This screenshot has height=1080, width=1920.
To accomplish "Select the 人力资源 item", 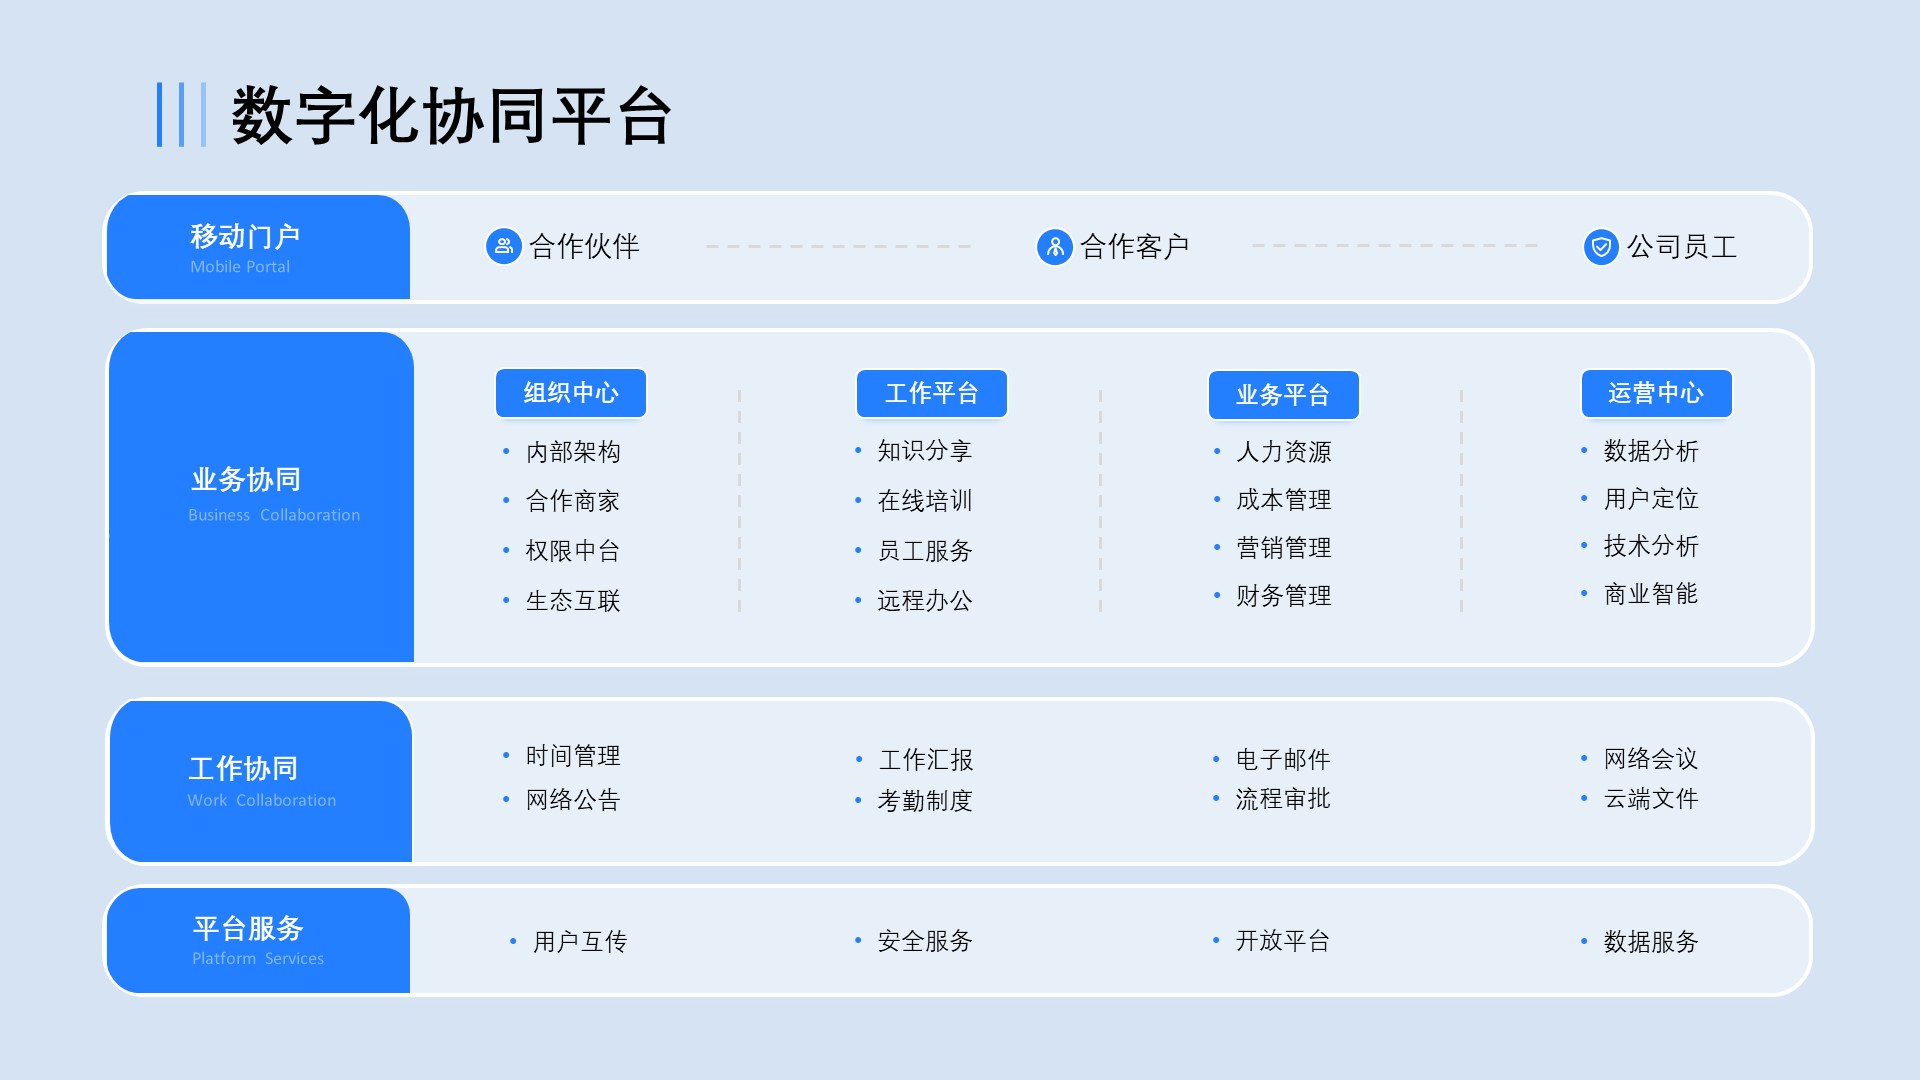I will pyautogui.click(x=1284, y=452).
